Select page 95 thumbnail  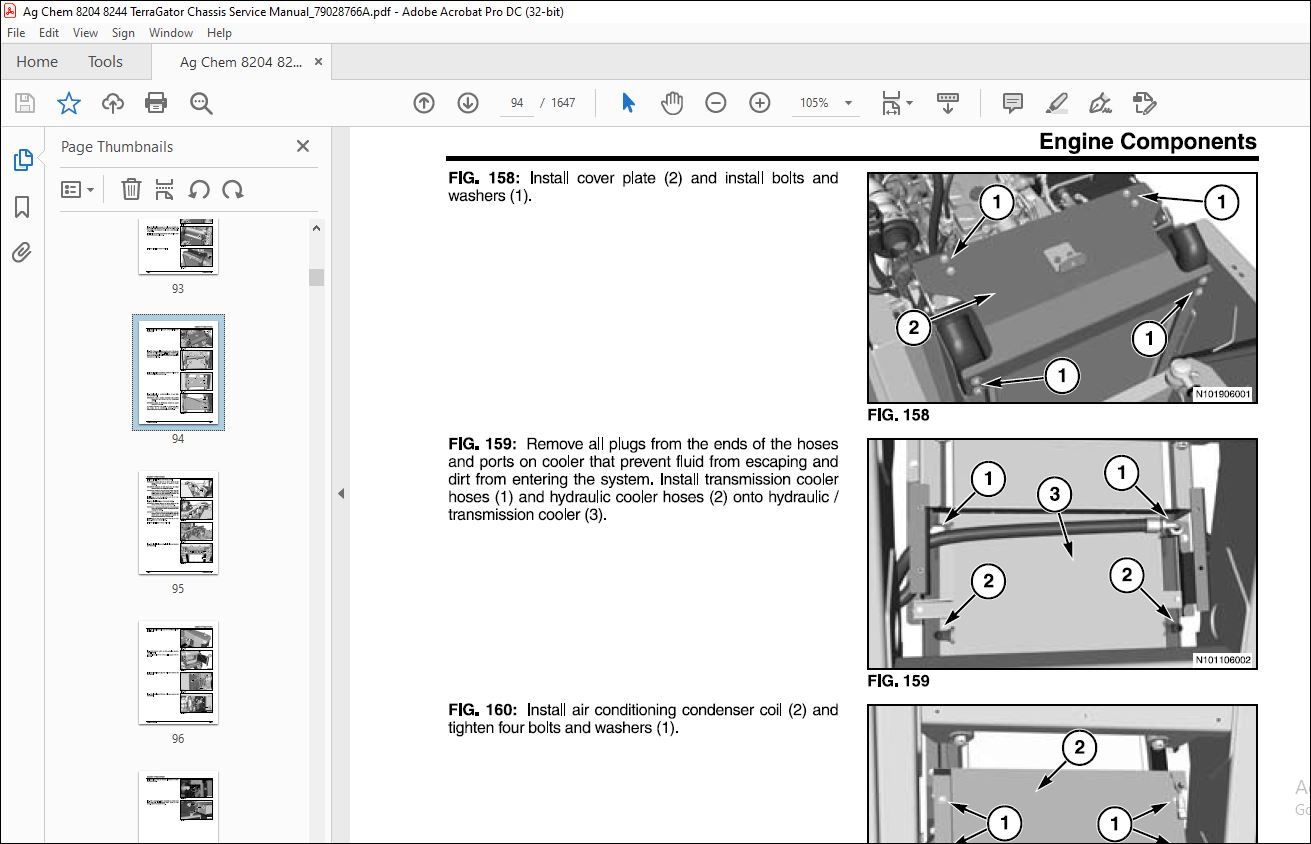coord(178,523)
